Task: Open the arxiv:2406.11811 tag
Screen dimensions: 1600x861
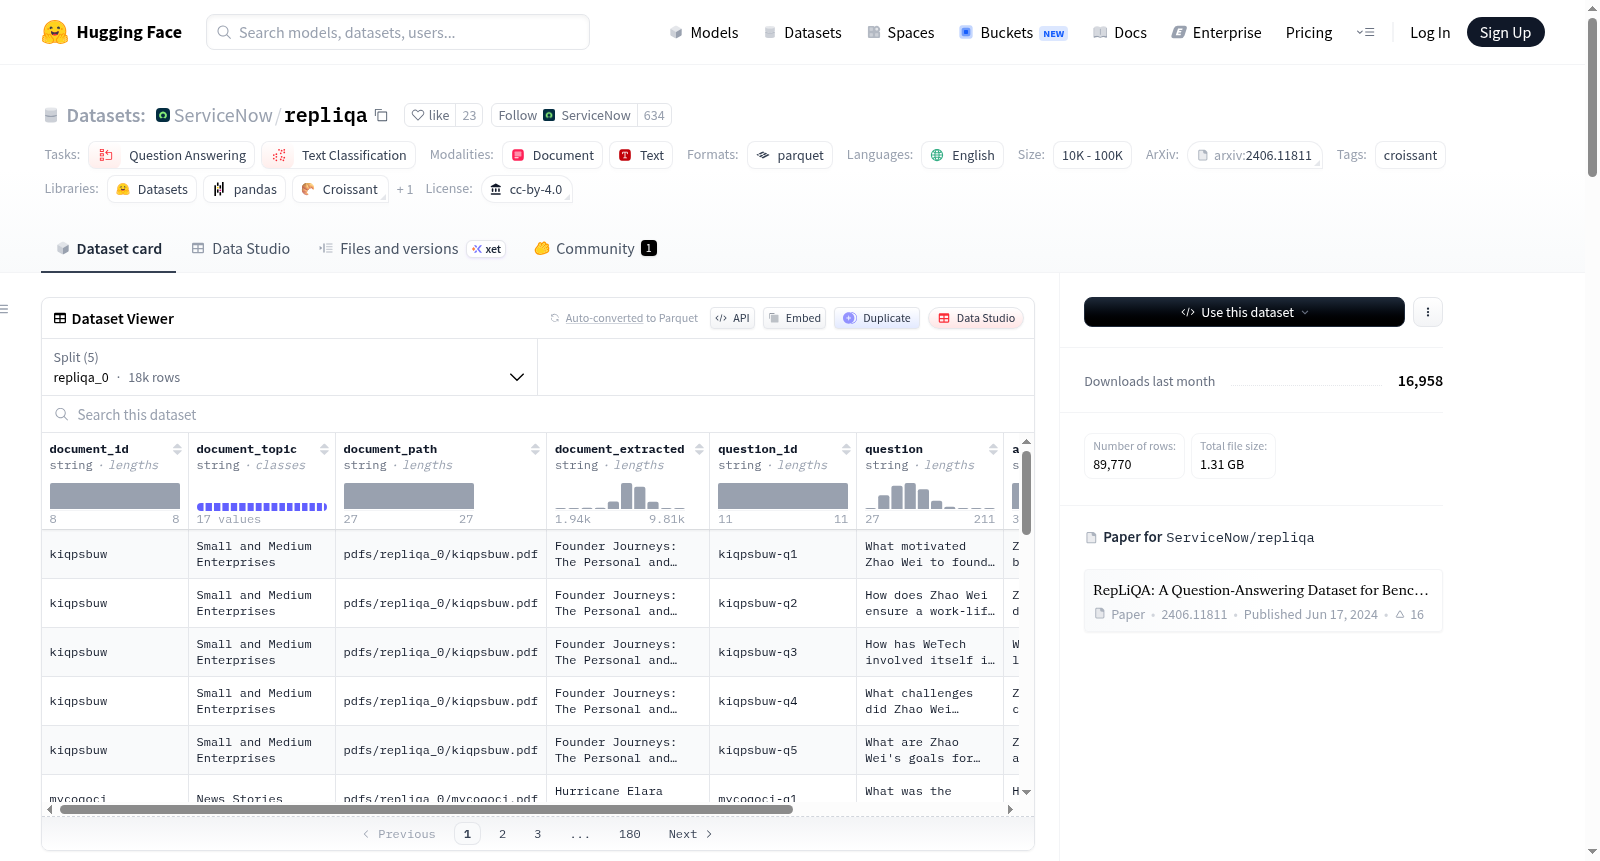Action: (x=1255, y=155)
